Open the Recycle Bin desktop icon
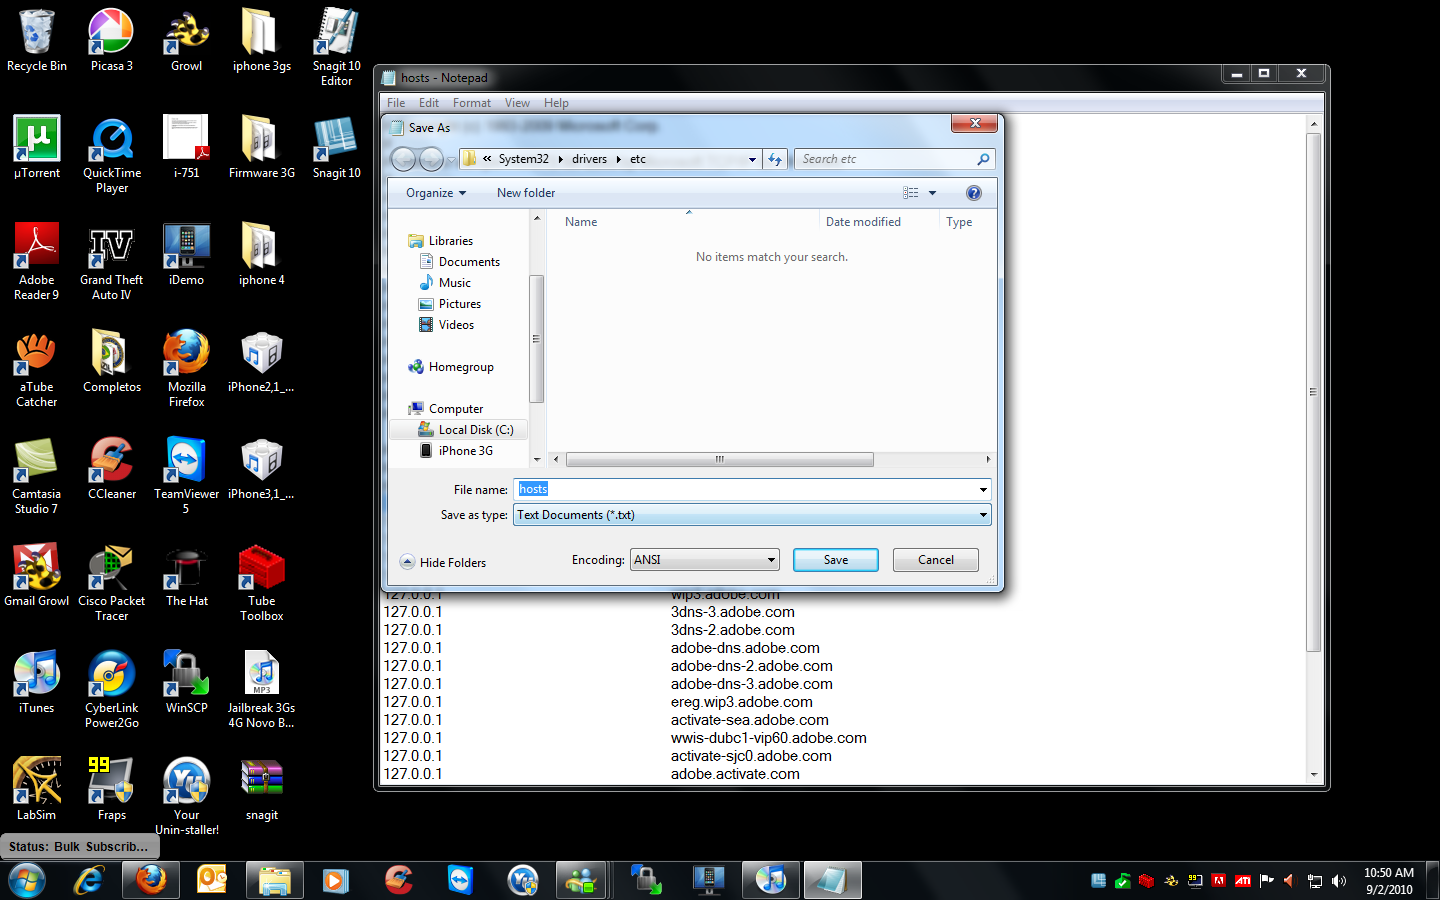This screenshot has width=1440, height=900. pyautogui.click(x=36, y=40)
